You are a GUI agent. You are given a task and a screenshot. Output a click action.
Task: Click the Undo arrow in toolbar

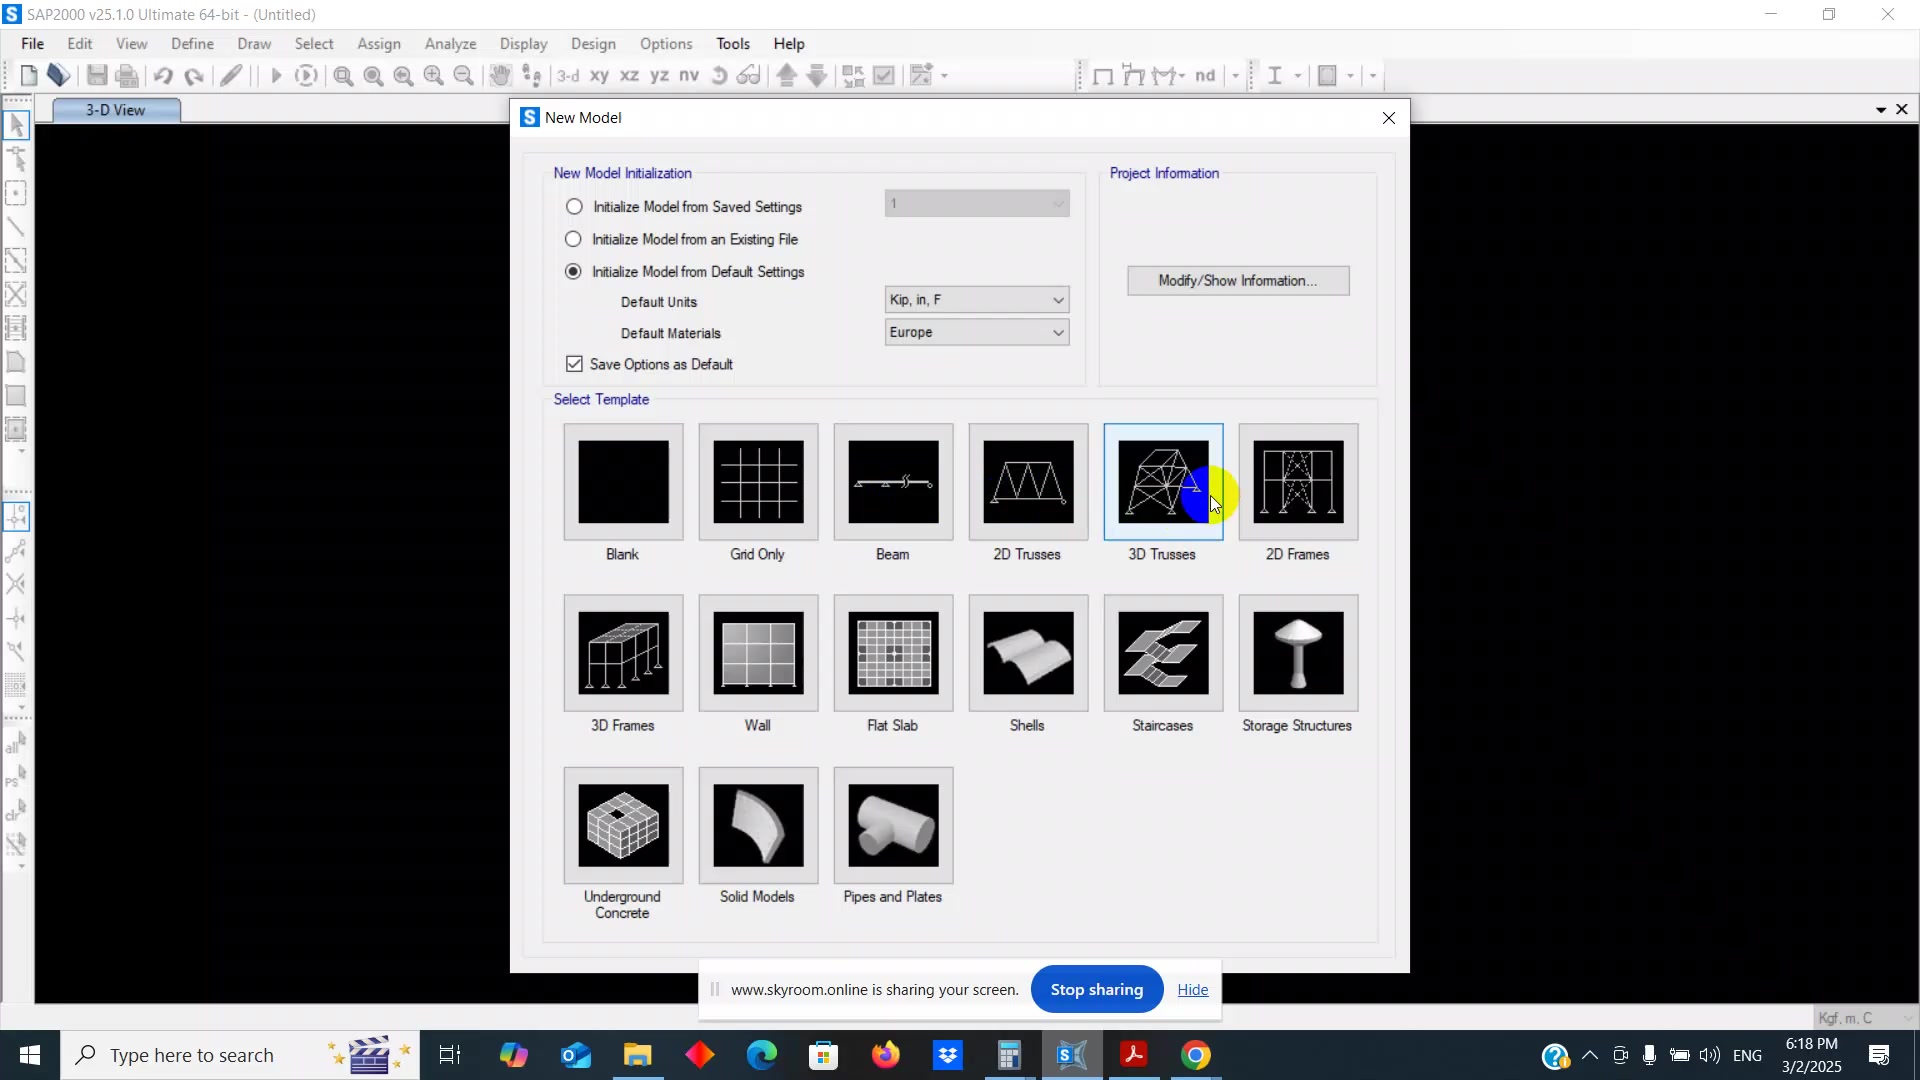click(x=163, y=76)
